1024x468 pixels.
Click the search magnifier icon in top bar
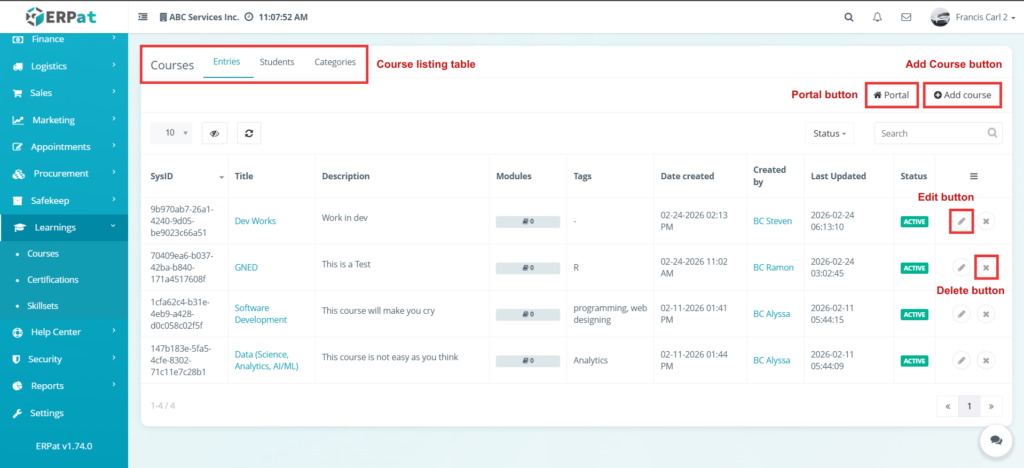pyautogui.click(x=849, y=17)
